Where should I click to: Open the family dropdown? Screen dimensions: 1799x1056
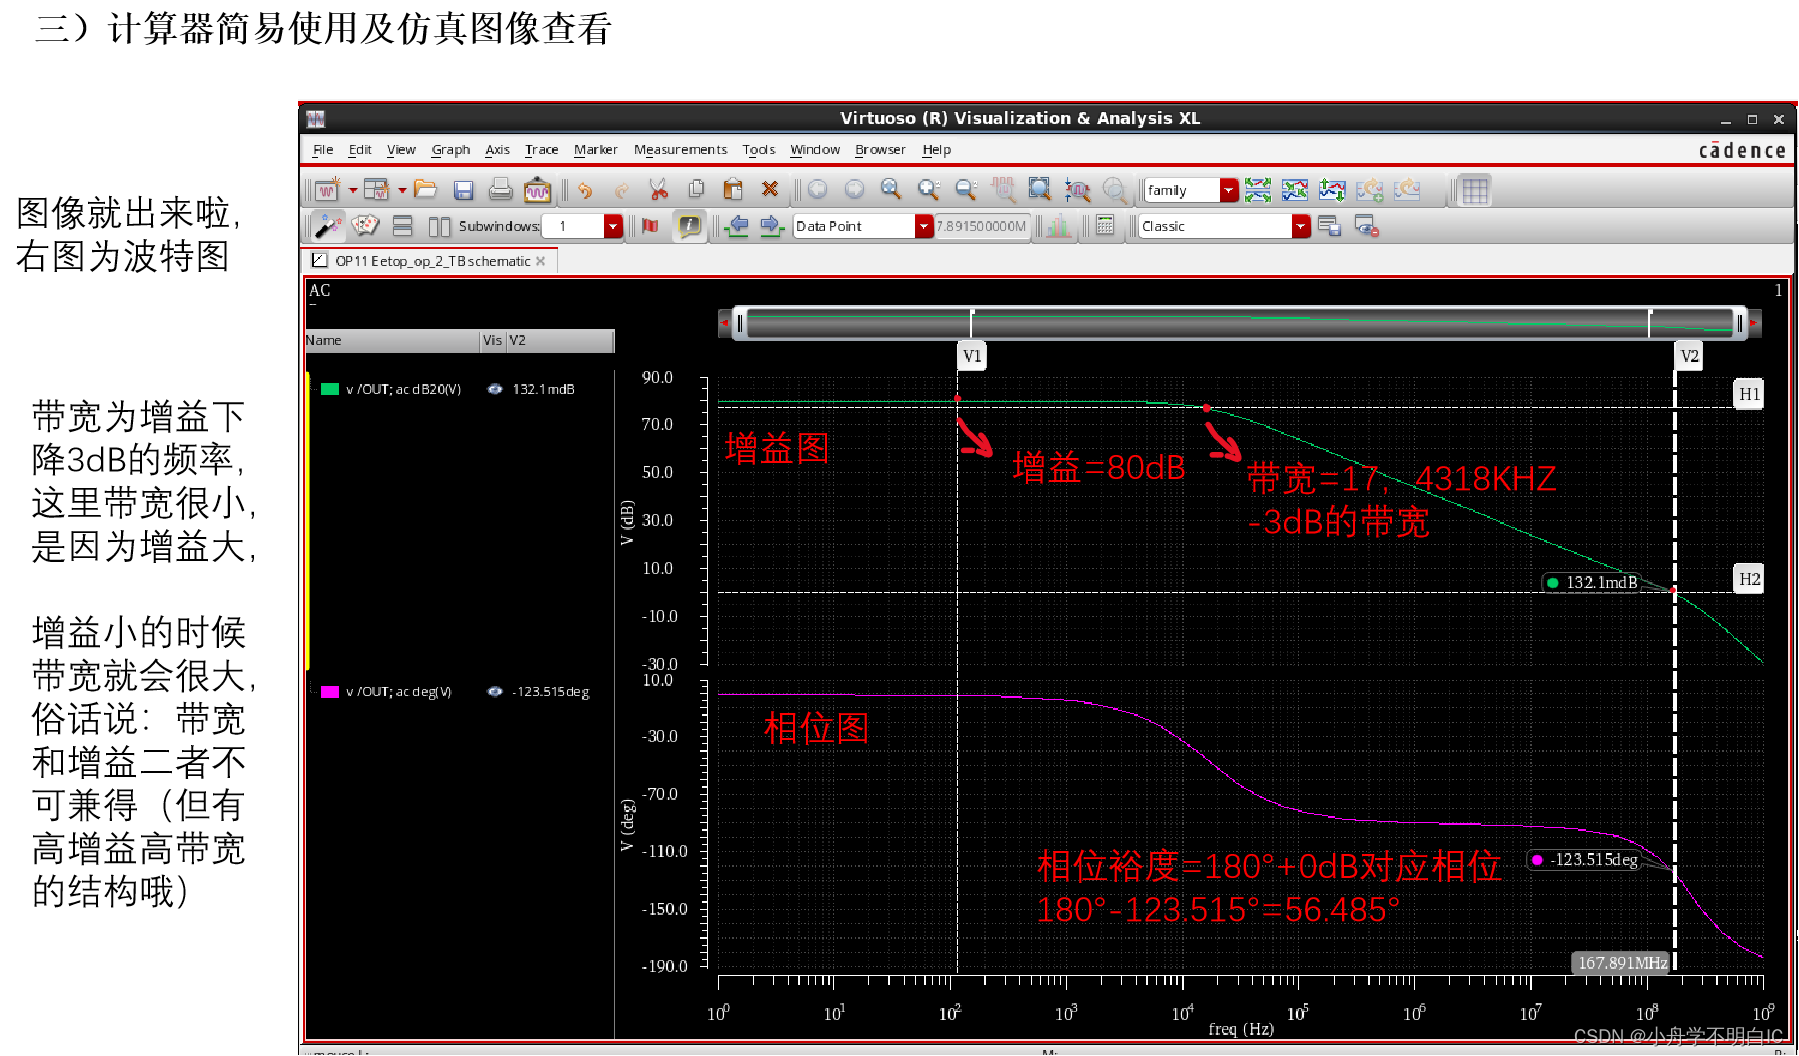point(1229,190)
